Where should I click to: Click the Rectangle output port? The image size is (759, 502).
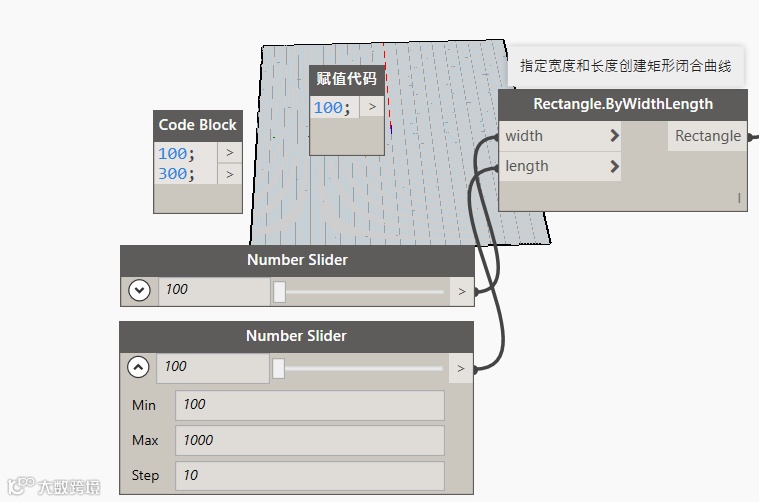pyautogui.click(x=707, y=136)
